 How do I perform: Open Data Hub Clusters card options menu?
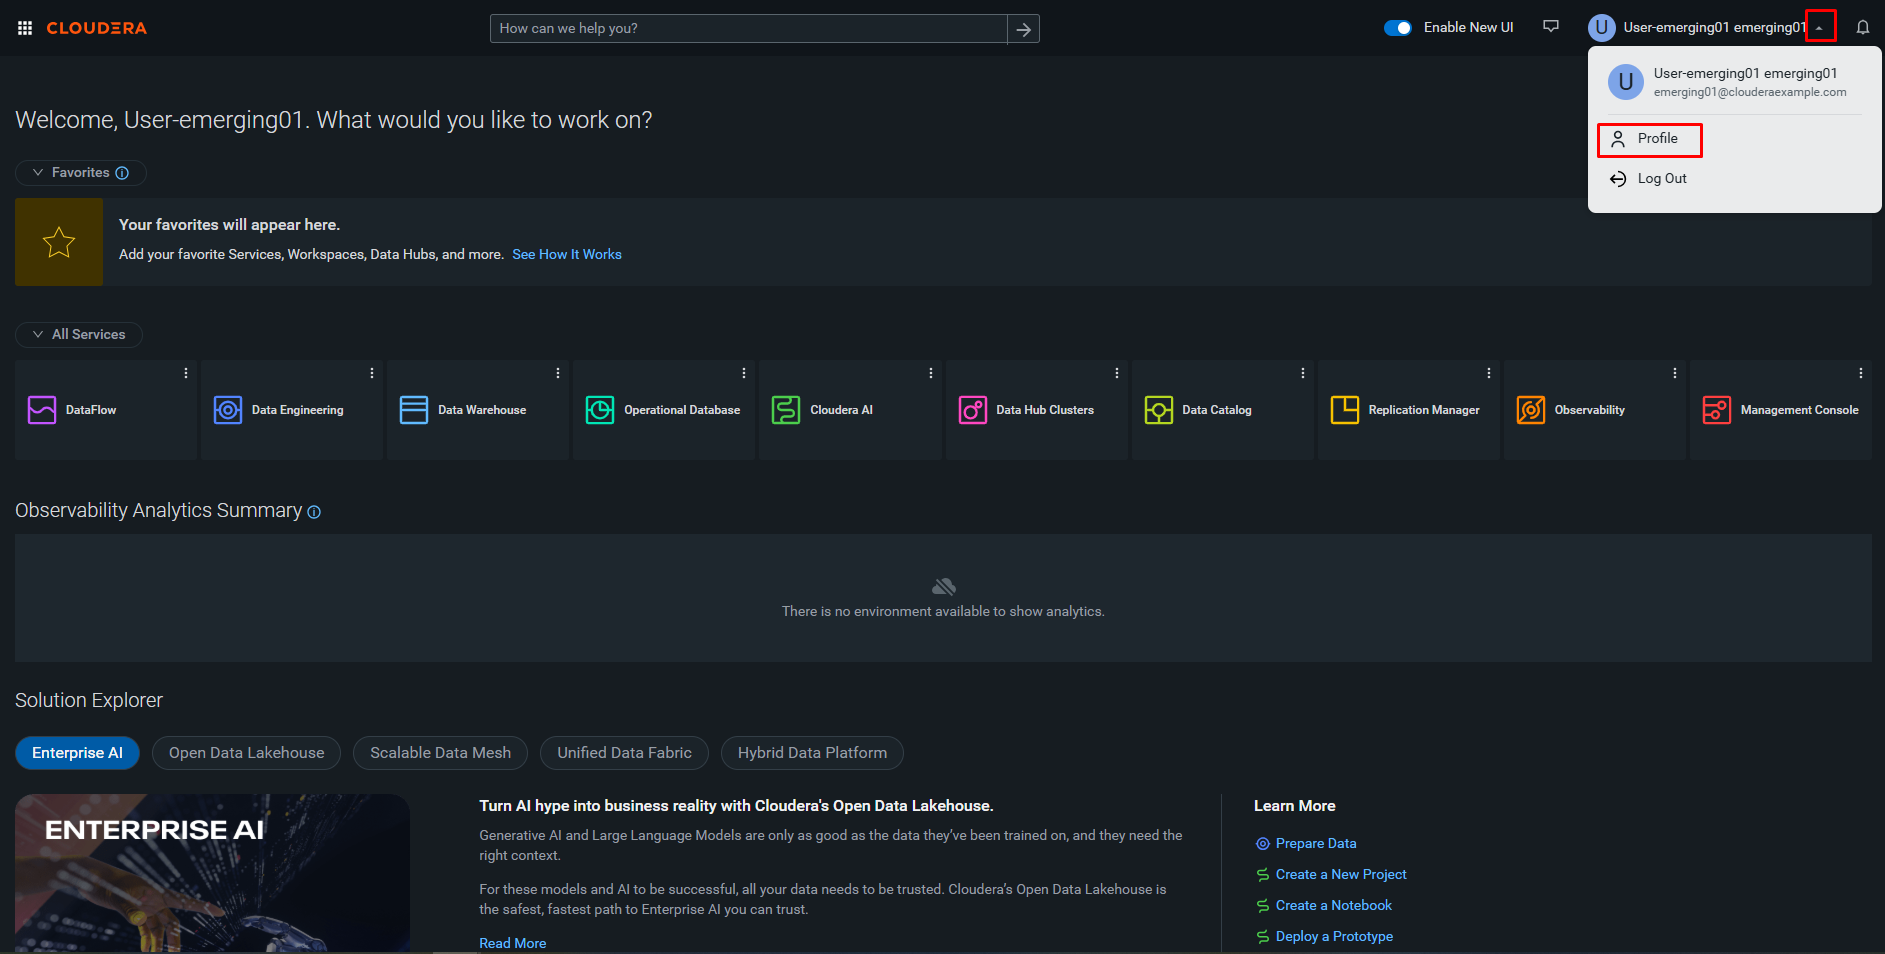[1117, 373]
